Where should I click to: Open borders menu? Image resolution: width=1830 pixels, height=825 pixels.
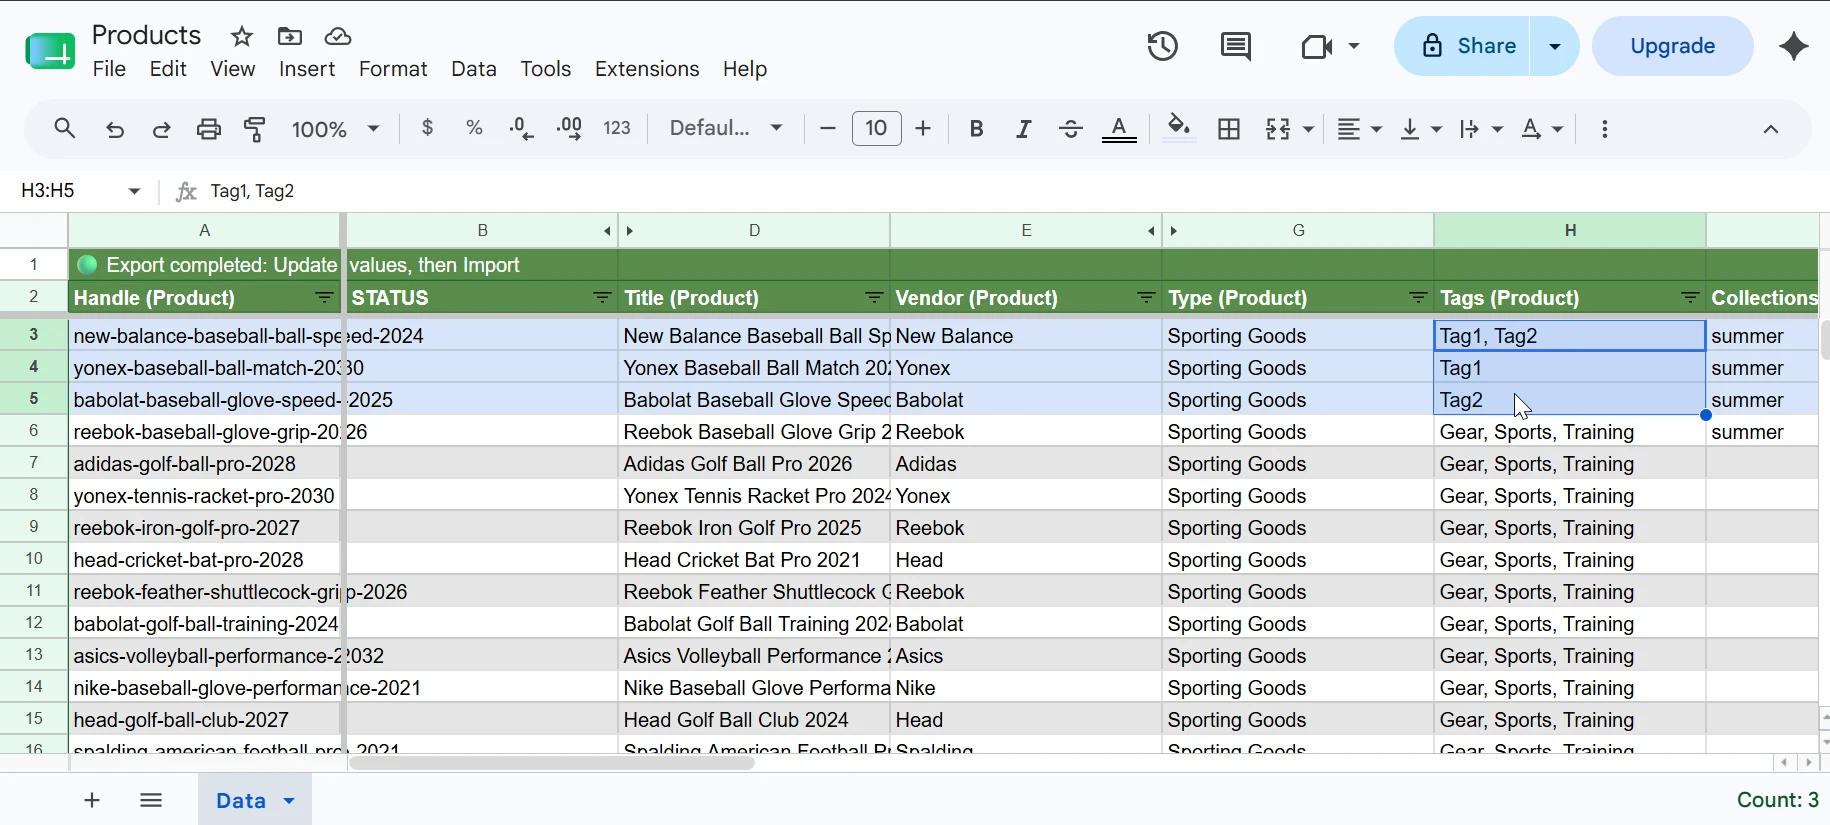pos(1229,129)
